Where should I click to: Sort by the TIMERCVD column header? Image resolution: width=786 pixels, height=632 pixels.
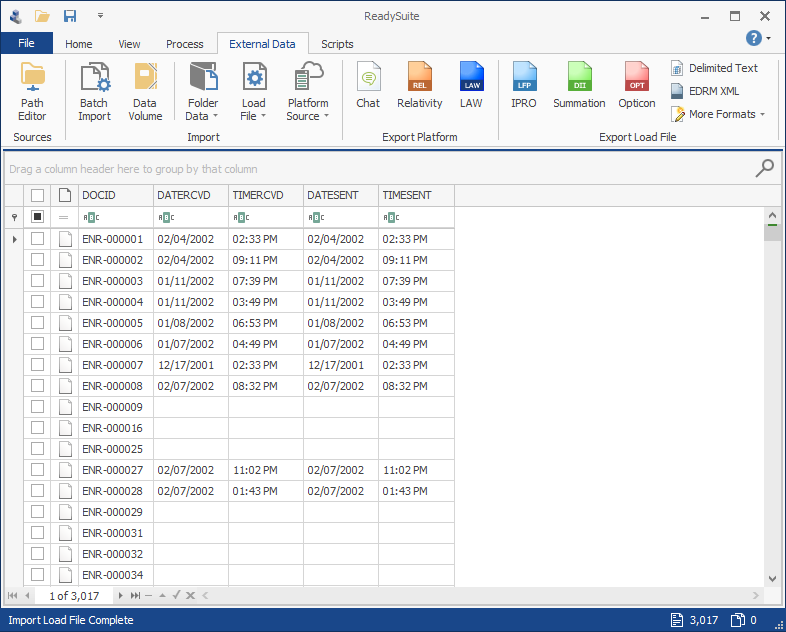pos(266,195)
